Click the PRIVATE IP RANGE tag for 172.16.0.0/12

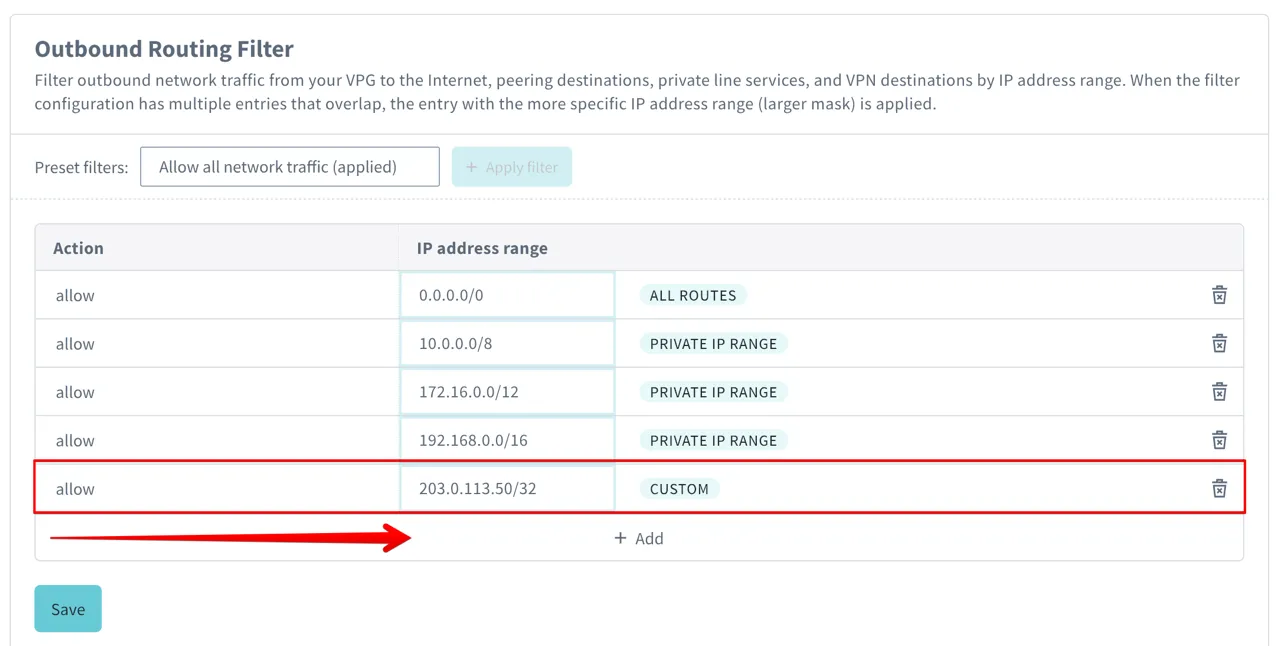[713, 392]
